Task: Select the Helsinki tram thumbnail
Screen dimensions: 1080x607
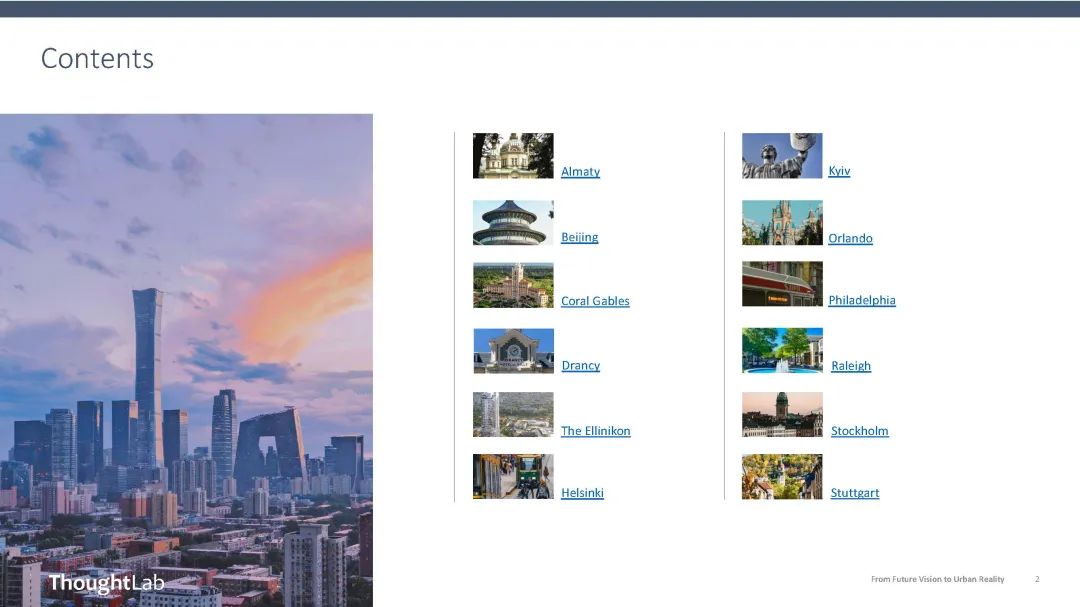Action: pyautogui.click(x=513, y=476)
